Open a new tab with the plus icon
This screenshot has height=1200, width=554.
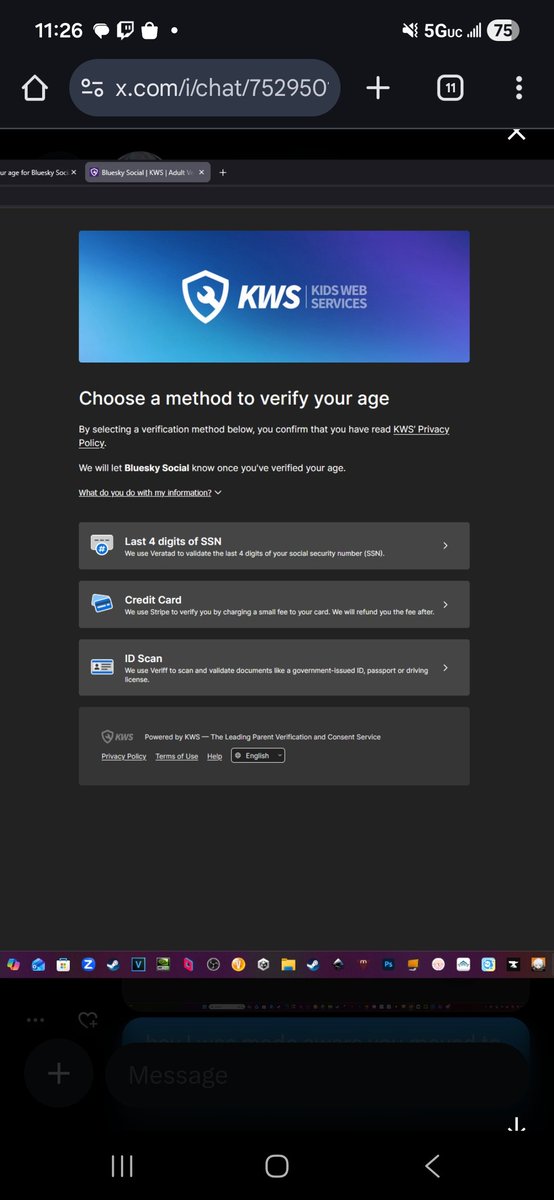point(378,89)
